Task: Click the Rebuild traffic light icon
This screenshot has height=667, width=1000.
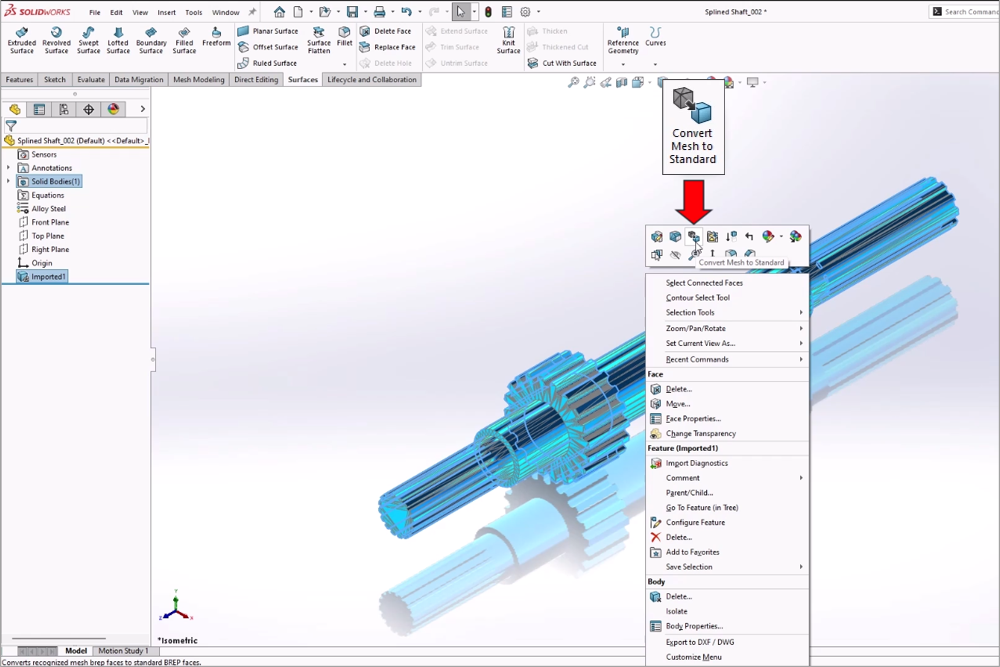Action: (489, 11)
